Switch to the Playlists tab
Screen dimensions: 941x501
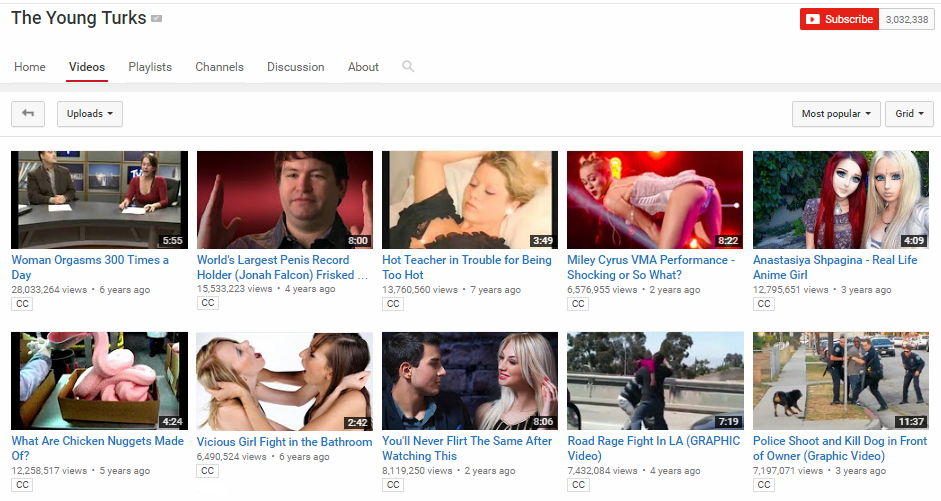150,67
